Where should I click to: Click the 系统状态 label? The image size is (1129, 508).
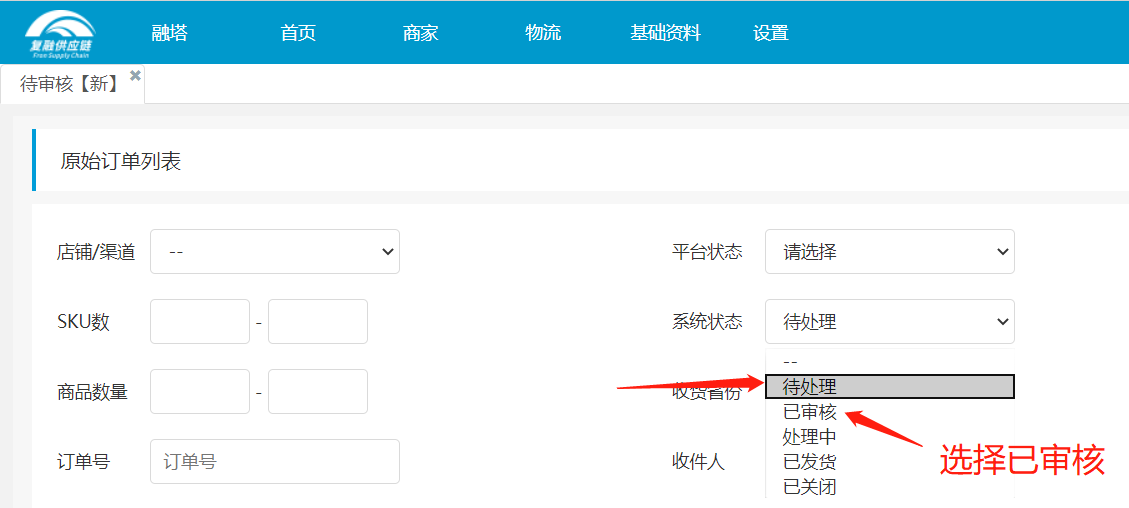(707, 322)
